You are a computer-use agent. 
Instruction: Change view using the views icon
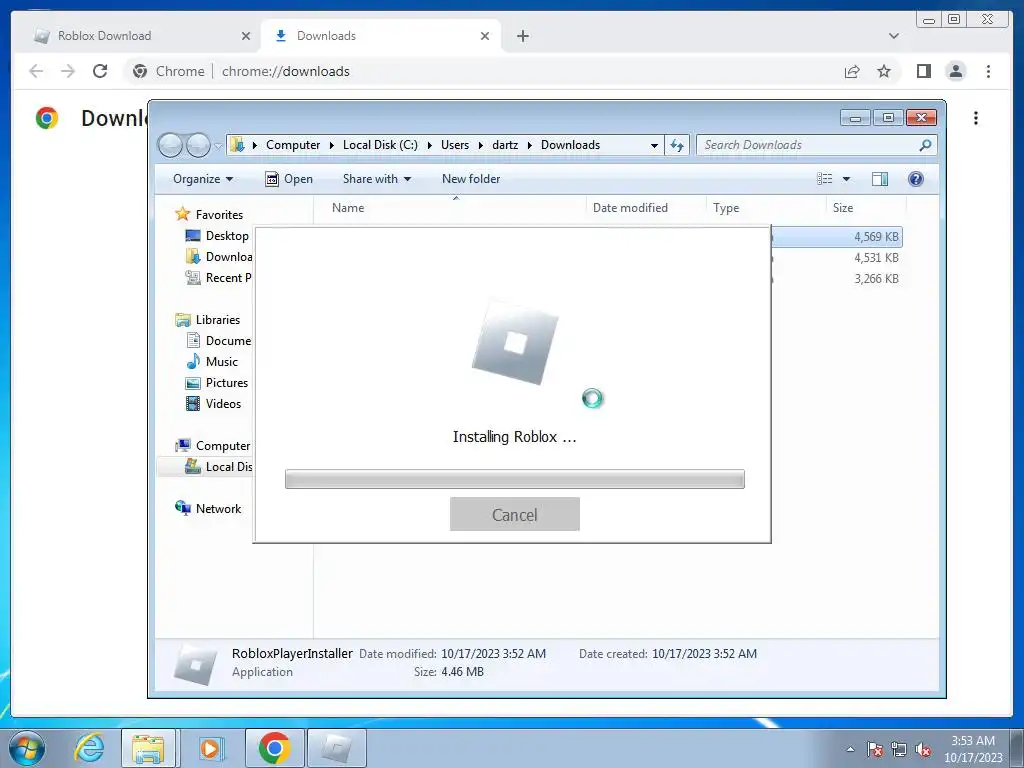825,179
